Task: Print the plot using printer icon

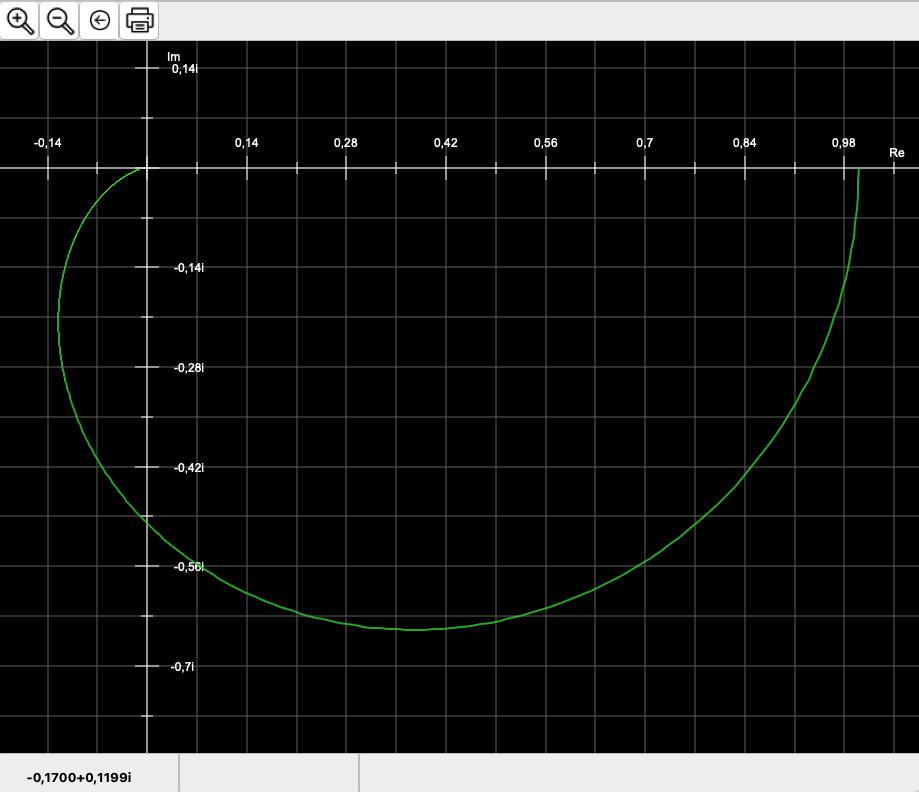Action: click(139, 20)
